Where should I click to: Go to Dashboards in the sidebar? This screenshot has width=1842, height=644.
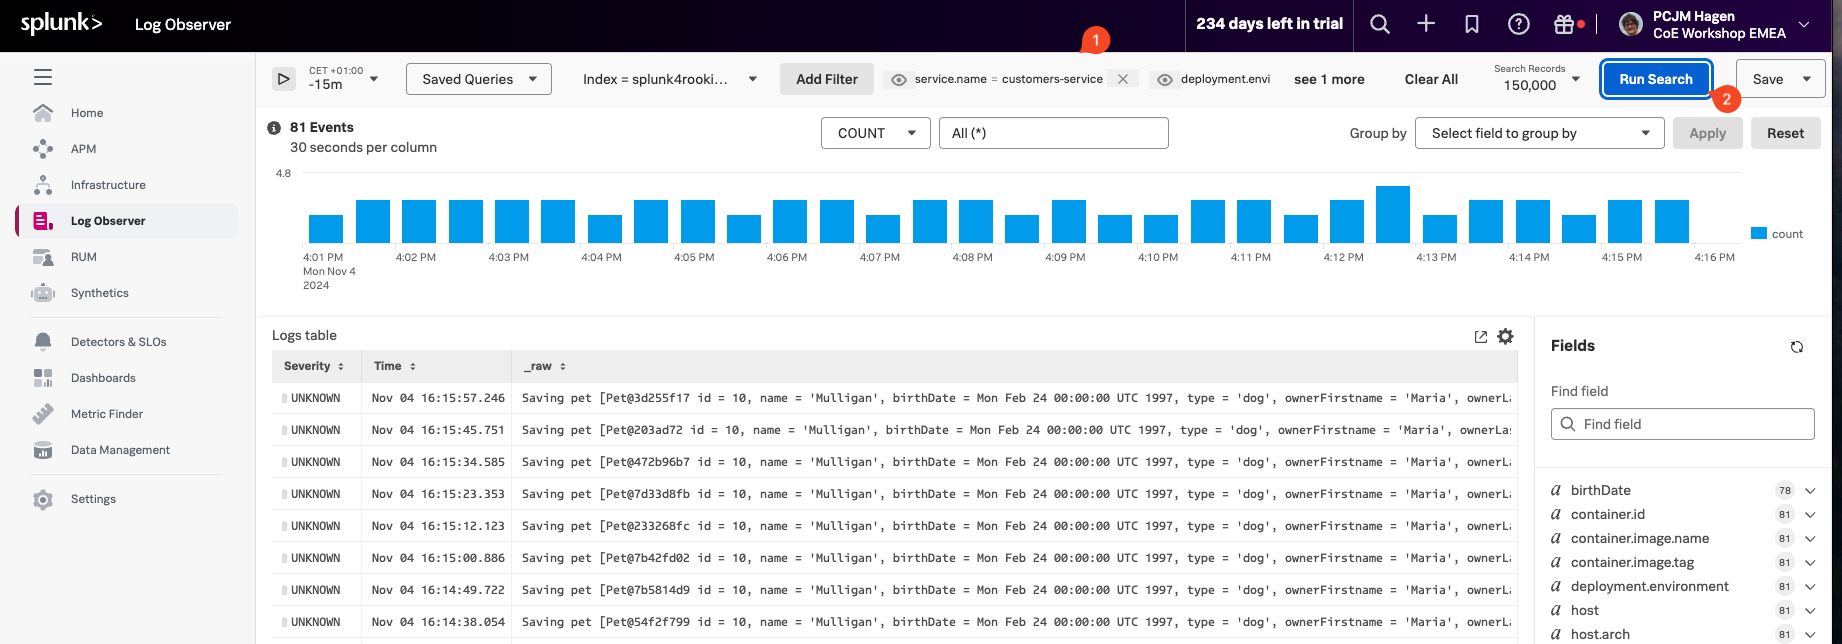click(x=103, y=378)
